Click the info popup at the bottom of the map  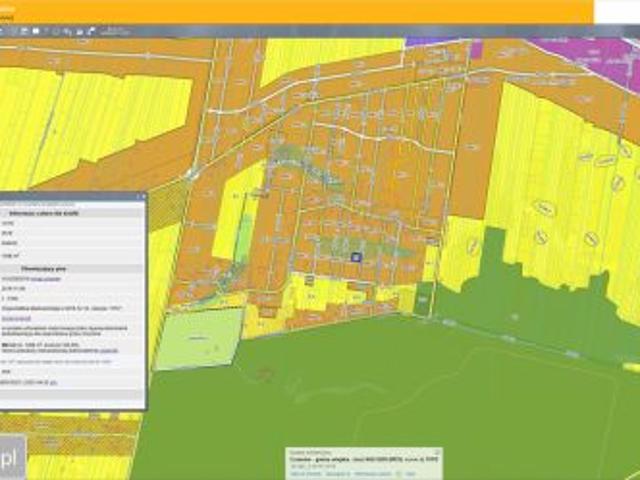pyautogui.click(x=363, y=462)
